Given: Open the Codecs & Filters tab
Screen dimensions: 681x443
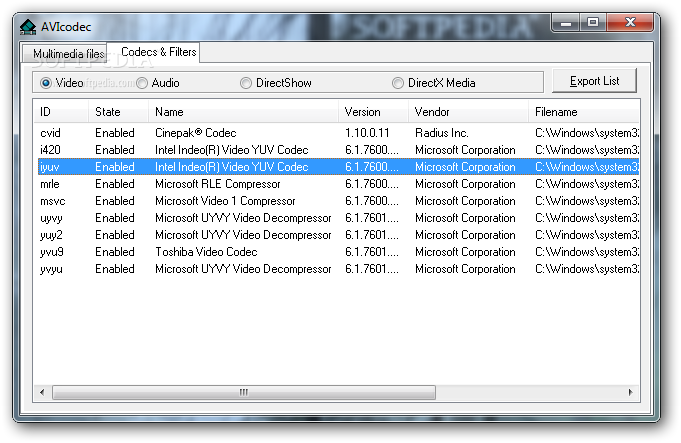Looking at the screenshot, I should (x=153, y=52).
